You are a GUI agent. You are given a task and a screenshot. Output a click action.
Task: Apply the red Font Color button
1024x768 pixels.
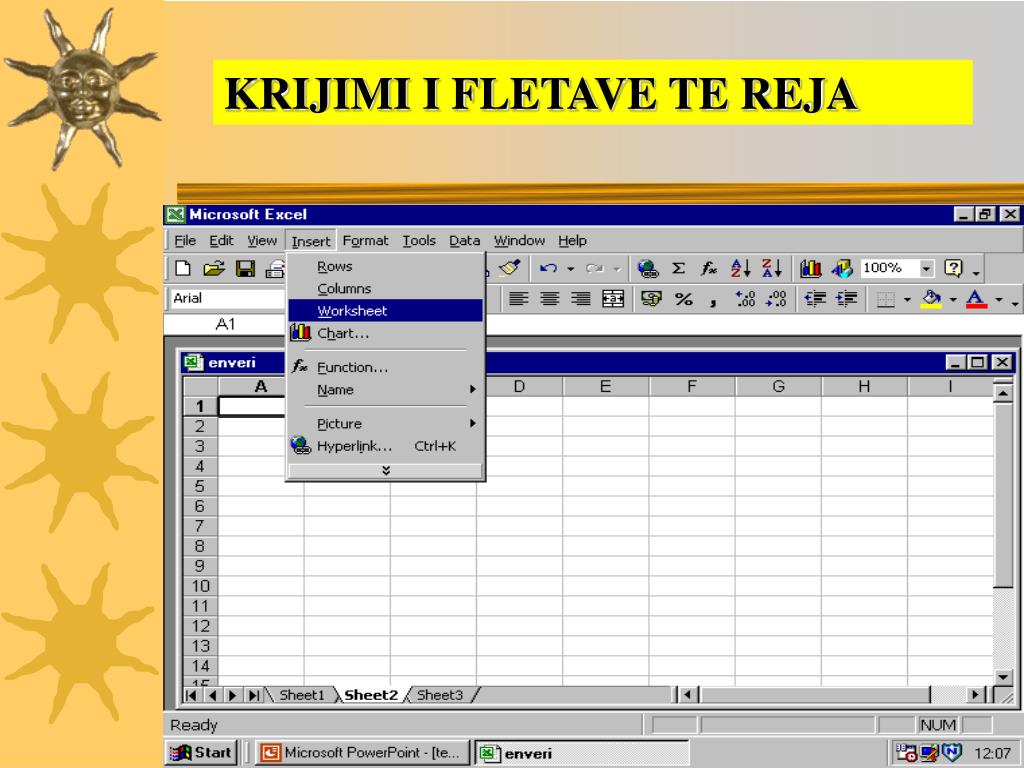click(976, 299)
